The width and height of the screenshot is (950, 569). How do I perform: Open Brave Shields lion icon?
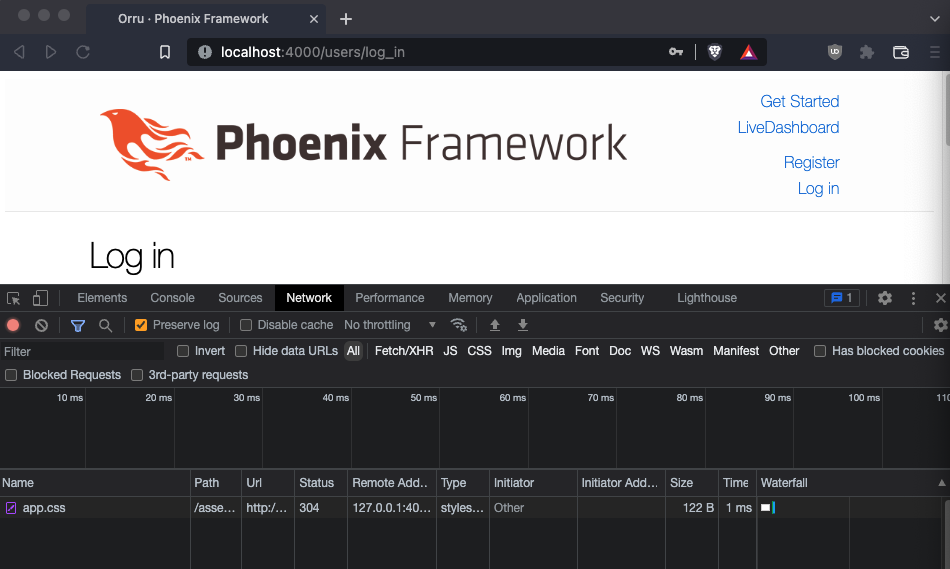[x=715, y=52]
